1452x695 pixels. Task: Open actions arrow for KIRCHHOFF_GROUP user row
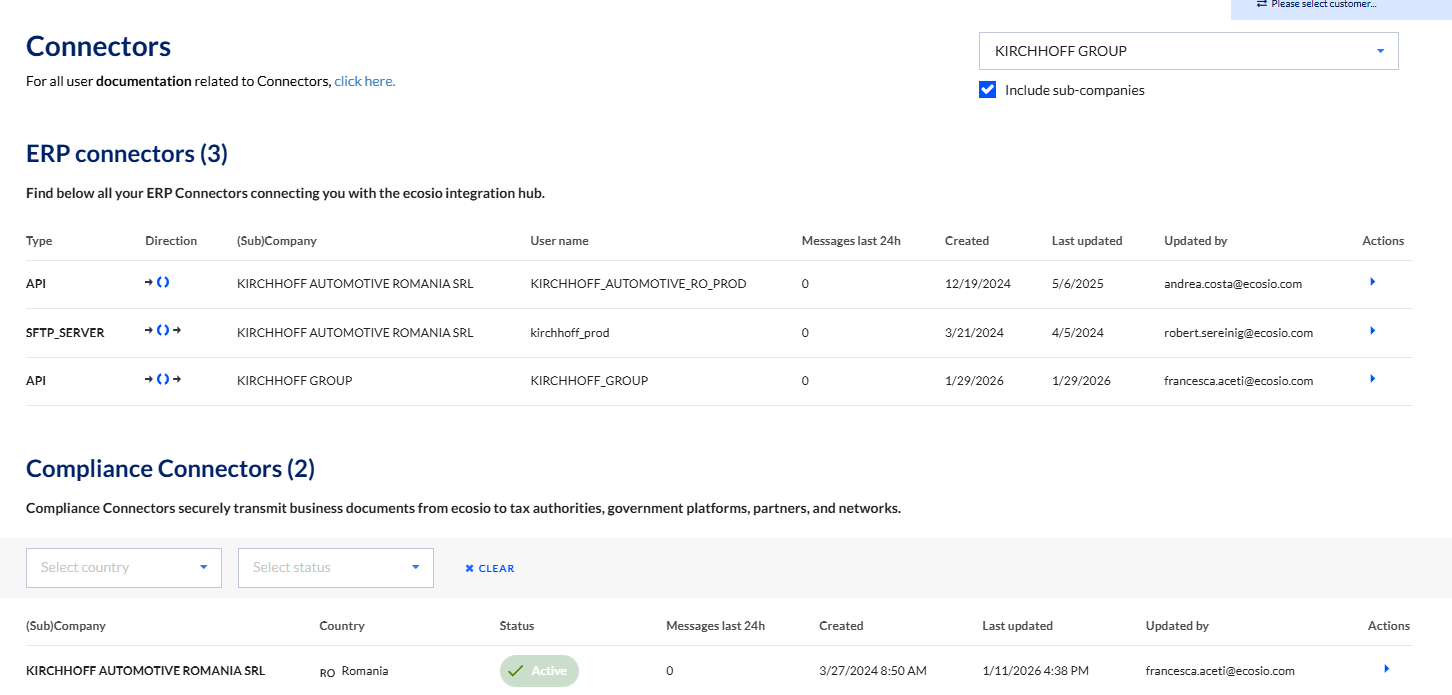(1372, 379)
